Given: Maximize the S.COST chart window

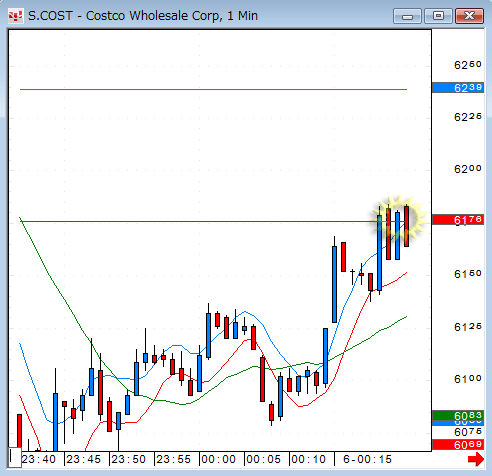Looking at the screenshot, I should point(438,16).
